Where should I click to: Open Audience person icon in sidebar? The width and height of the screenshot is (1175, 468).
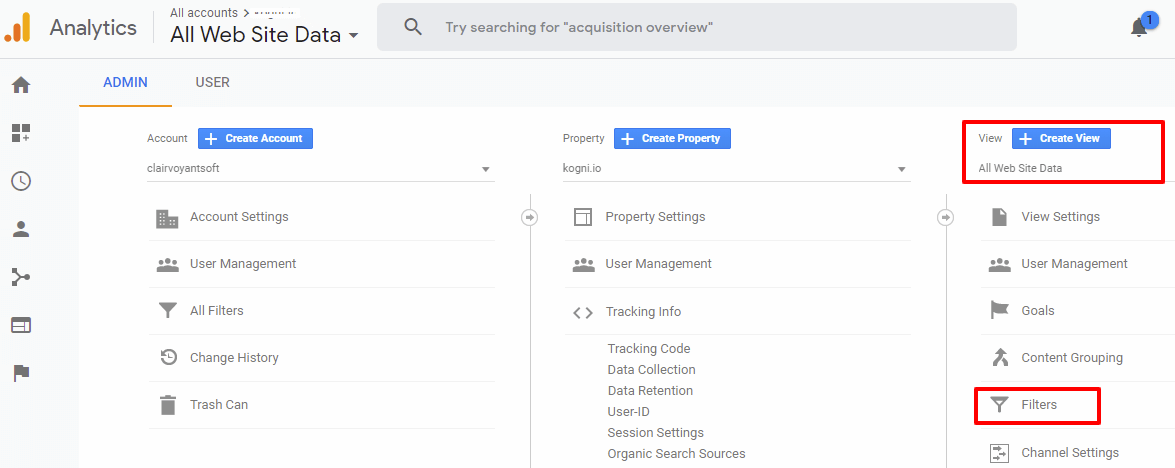(21, 229)
